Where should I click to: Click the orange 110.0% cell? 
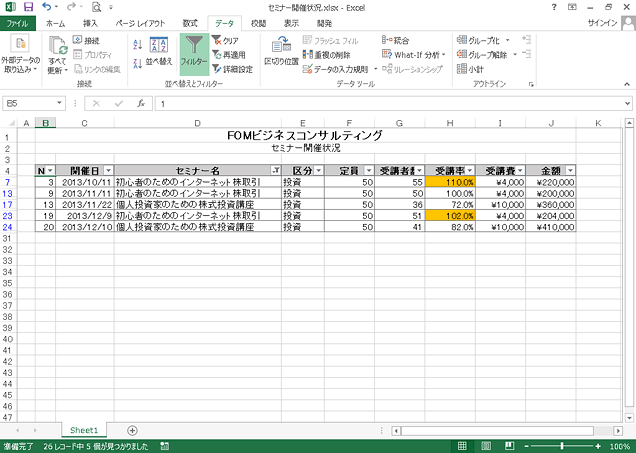[x=450, y=182]
